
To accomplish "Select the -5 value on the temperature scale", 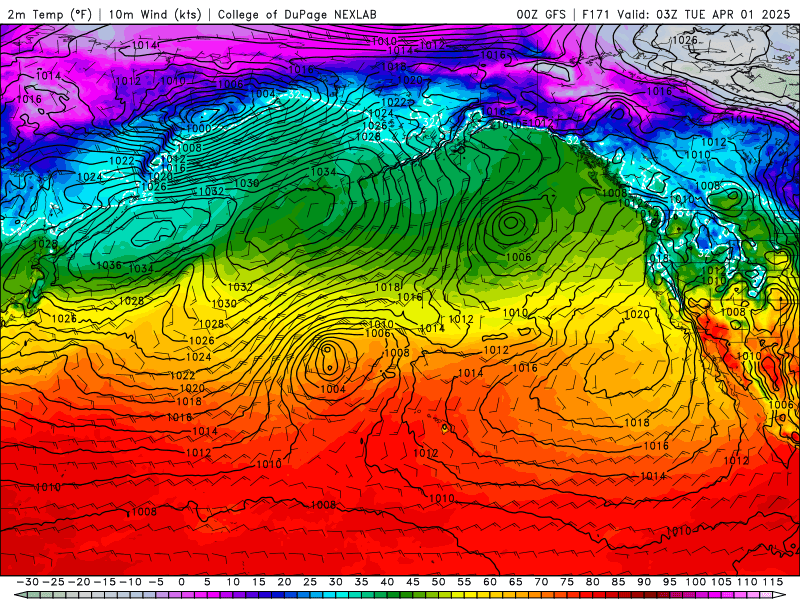I will click(156, 582).
